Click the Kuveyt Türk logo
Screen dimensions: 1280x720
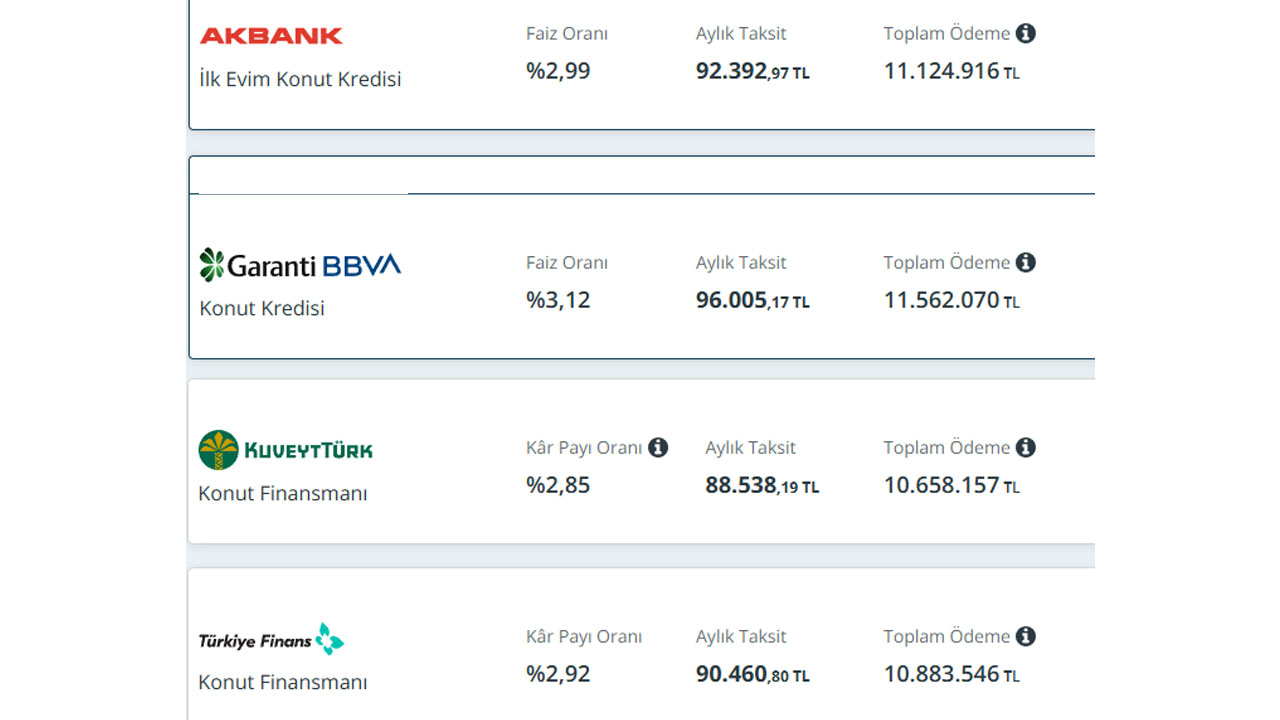(x=285, y=450)
